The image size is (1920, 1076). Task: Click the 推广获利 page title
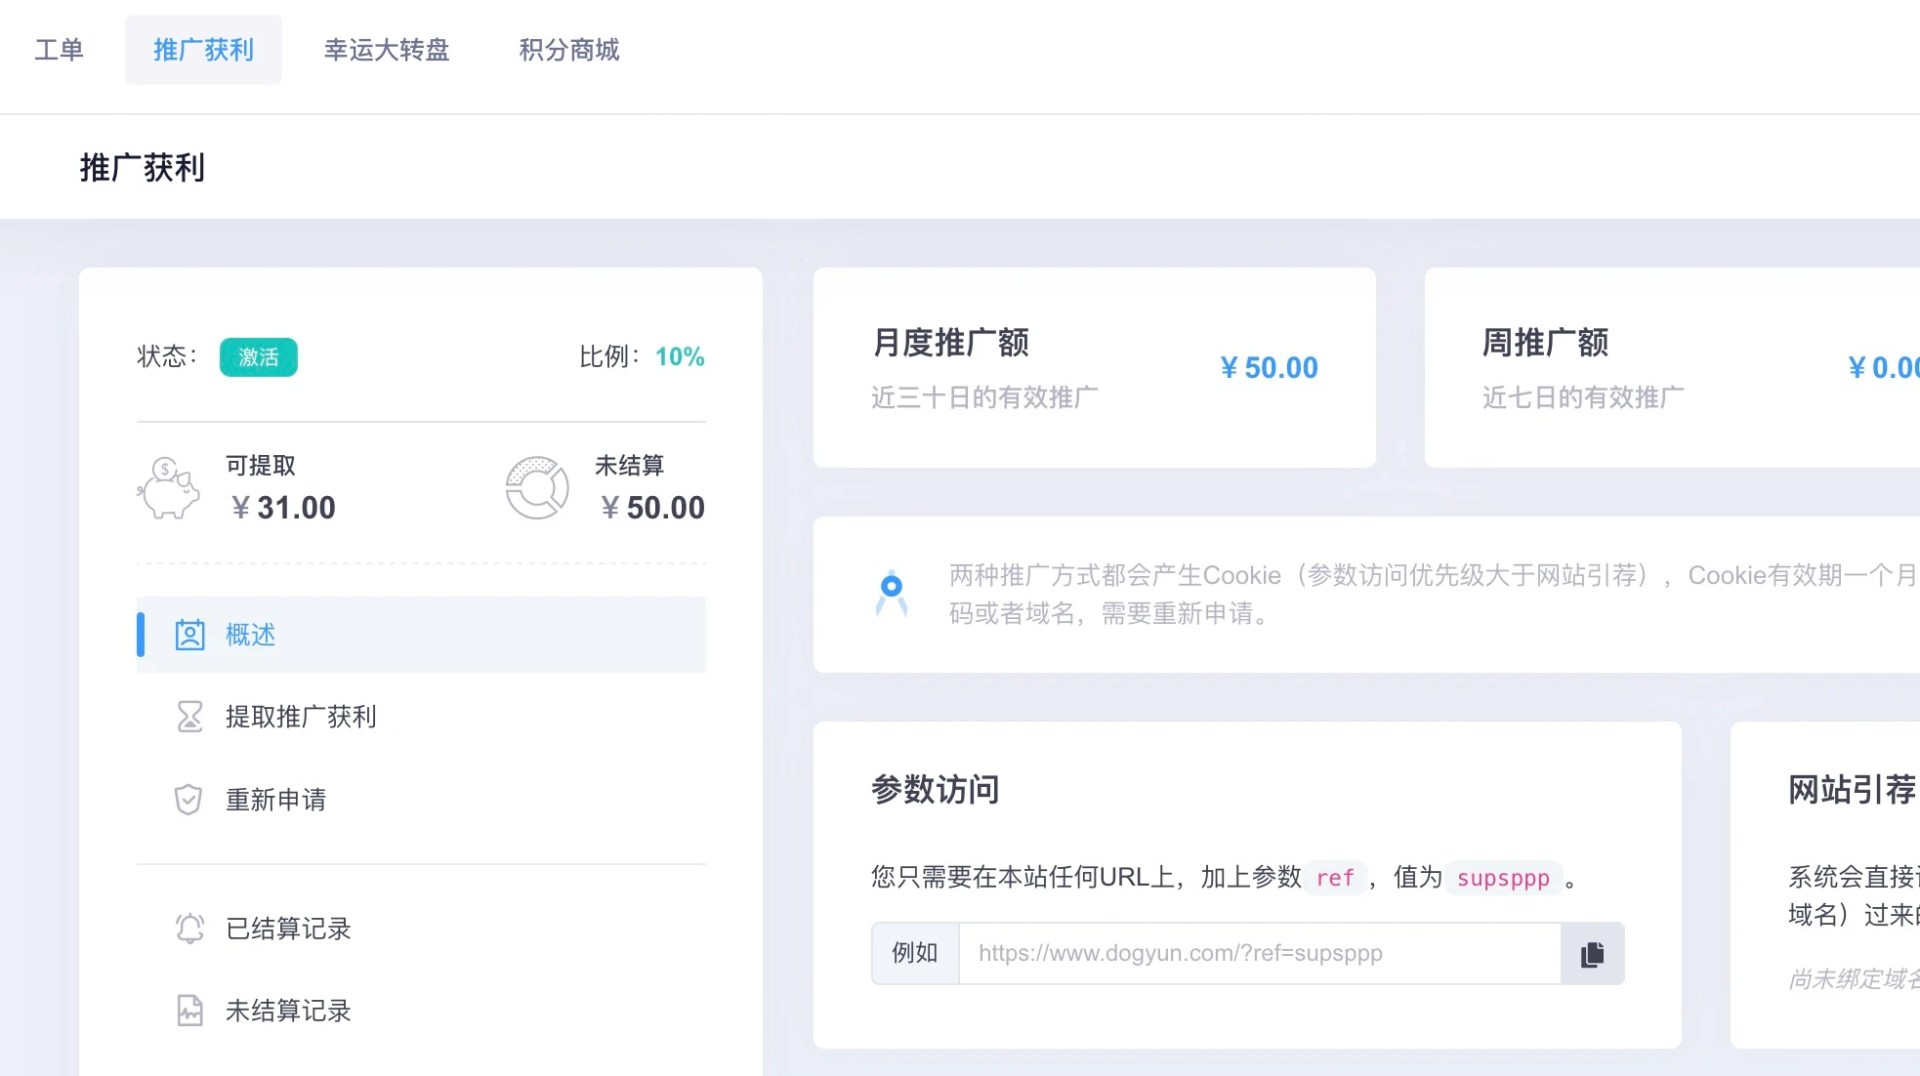[x=142, y=168]
